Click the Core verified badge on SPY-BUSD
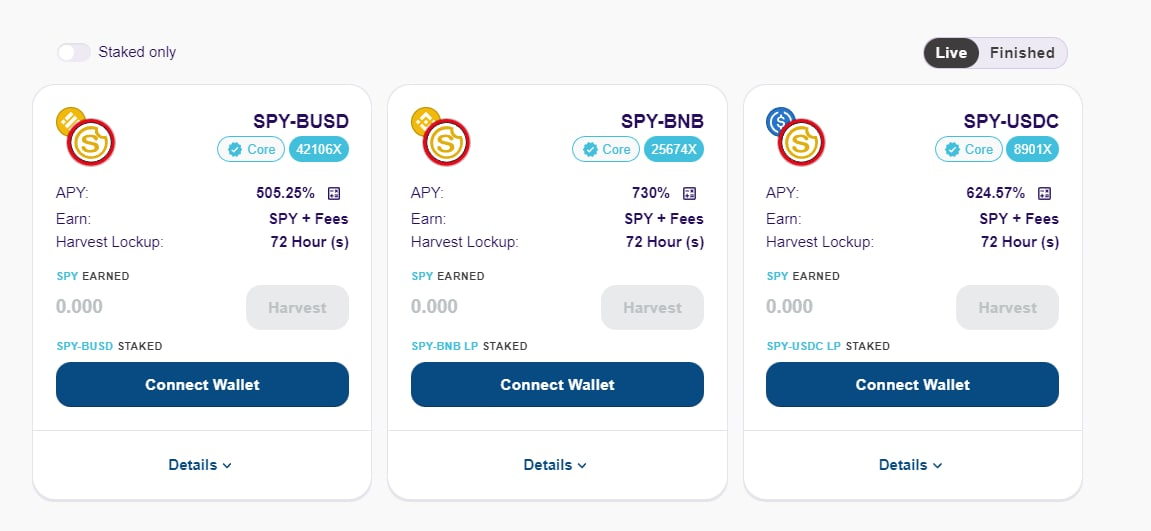This screenshot has width=1151, height=531. [250, 149]
